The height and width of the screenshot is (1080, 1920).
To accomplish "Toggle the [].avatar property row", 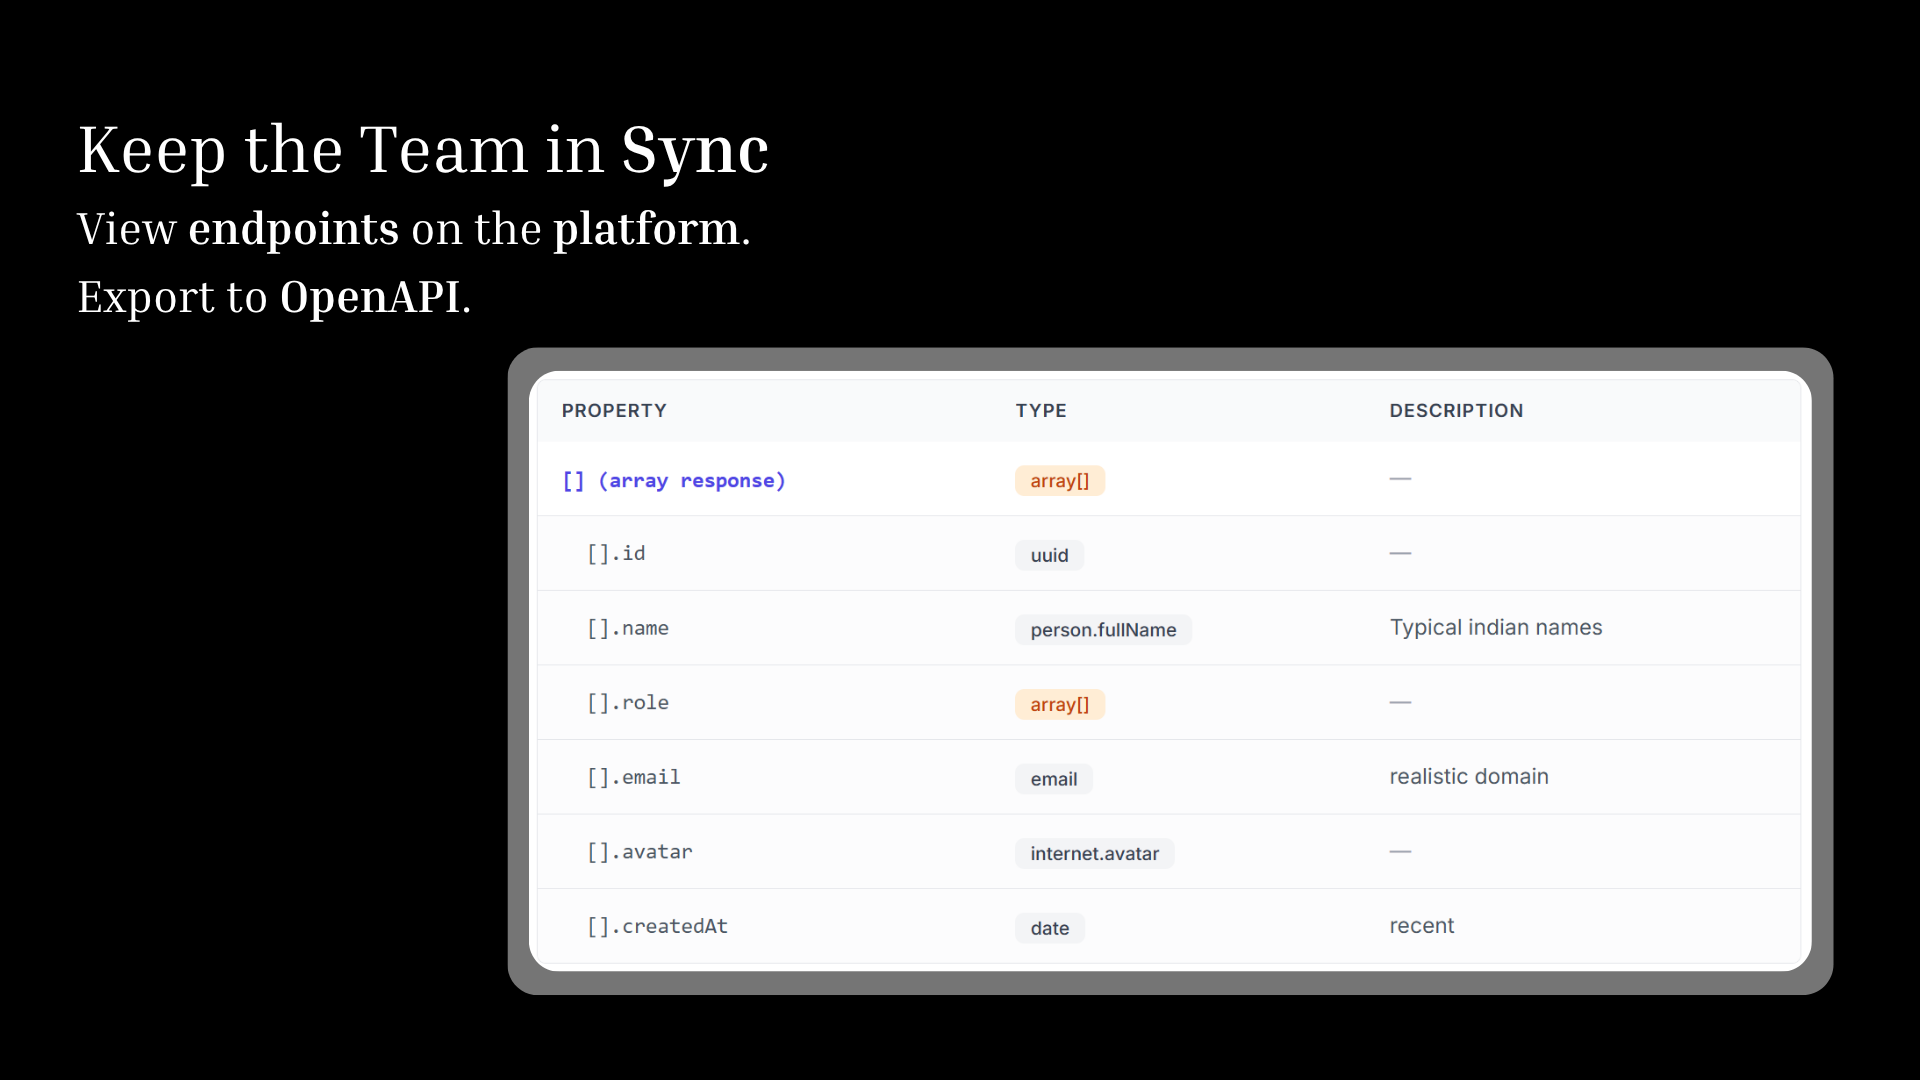I will 639,851.
